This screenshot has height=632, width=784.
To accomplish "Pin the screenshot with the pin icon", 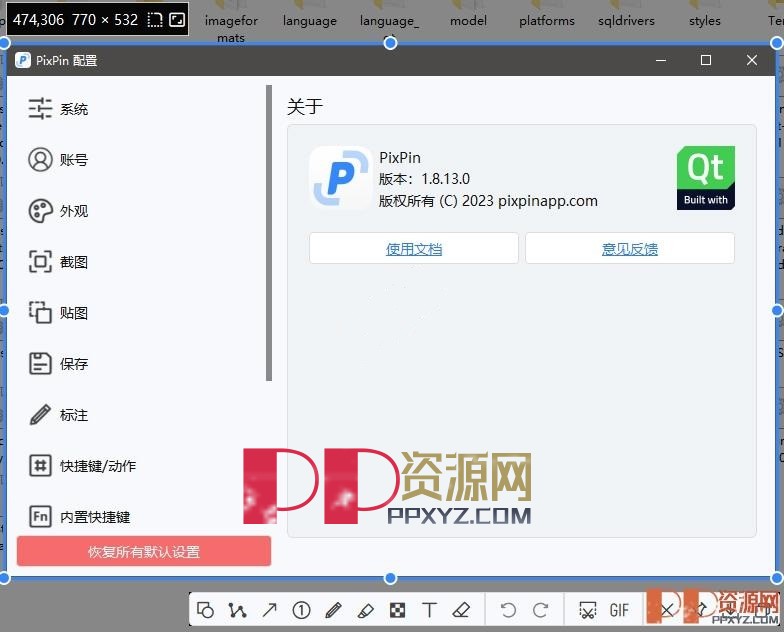I will click(x=702, y=610).
